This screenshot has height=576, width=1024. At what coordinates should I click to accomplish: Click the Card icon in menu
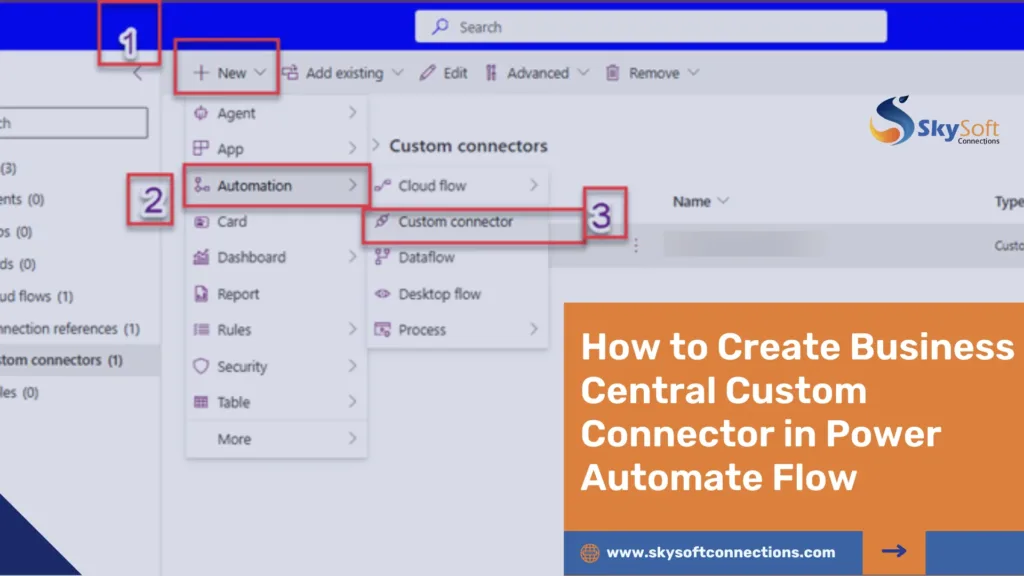(x=201, y=221)
